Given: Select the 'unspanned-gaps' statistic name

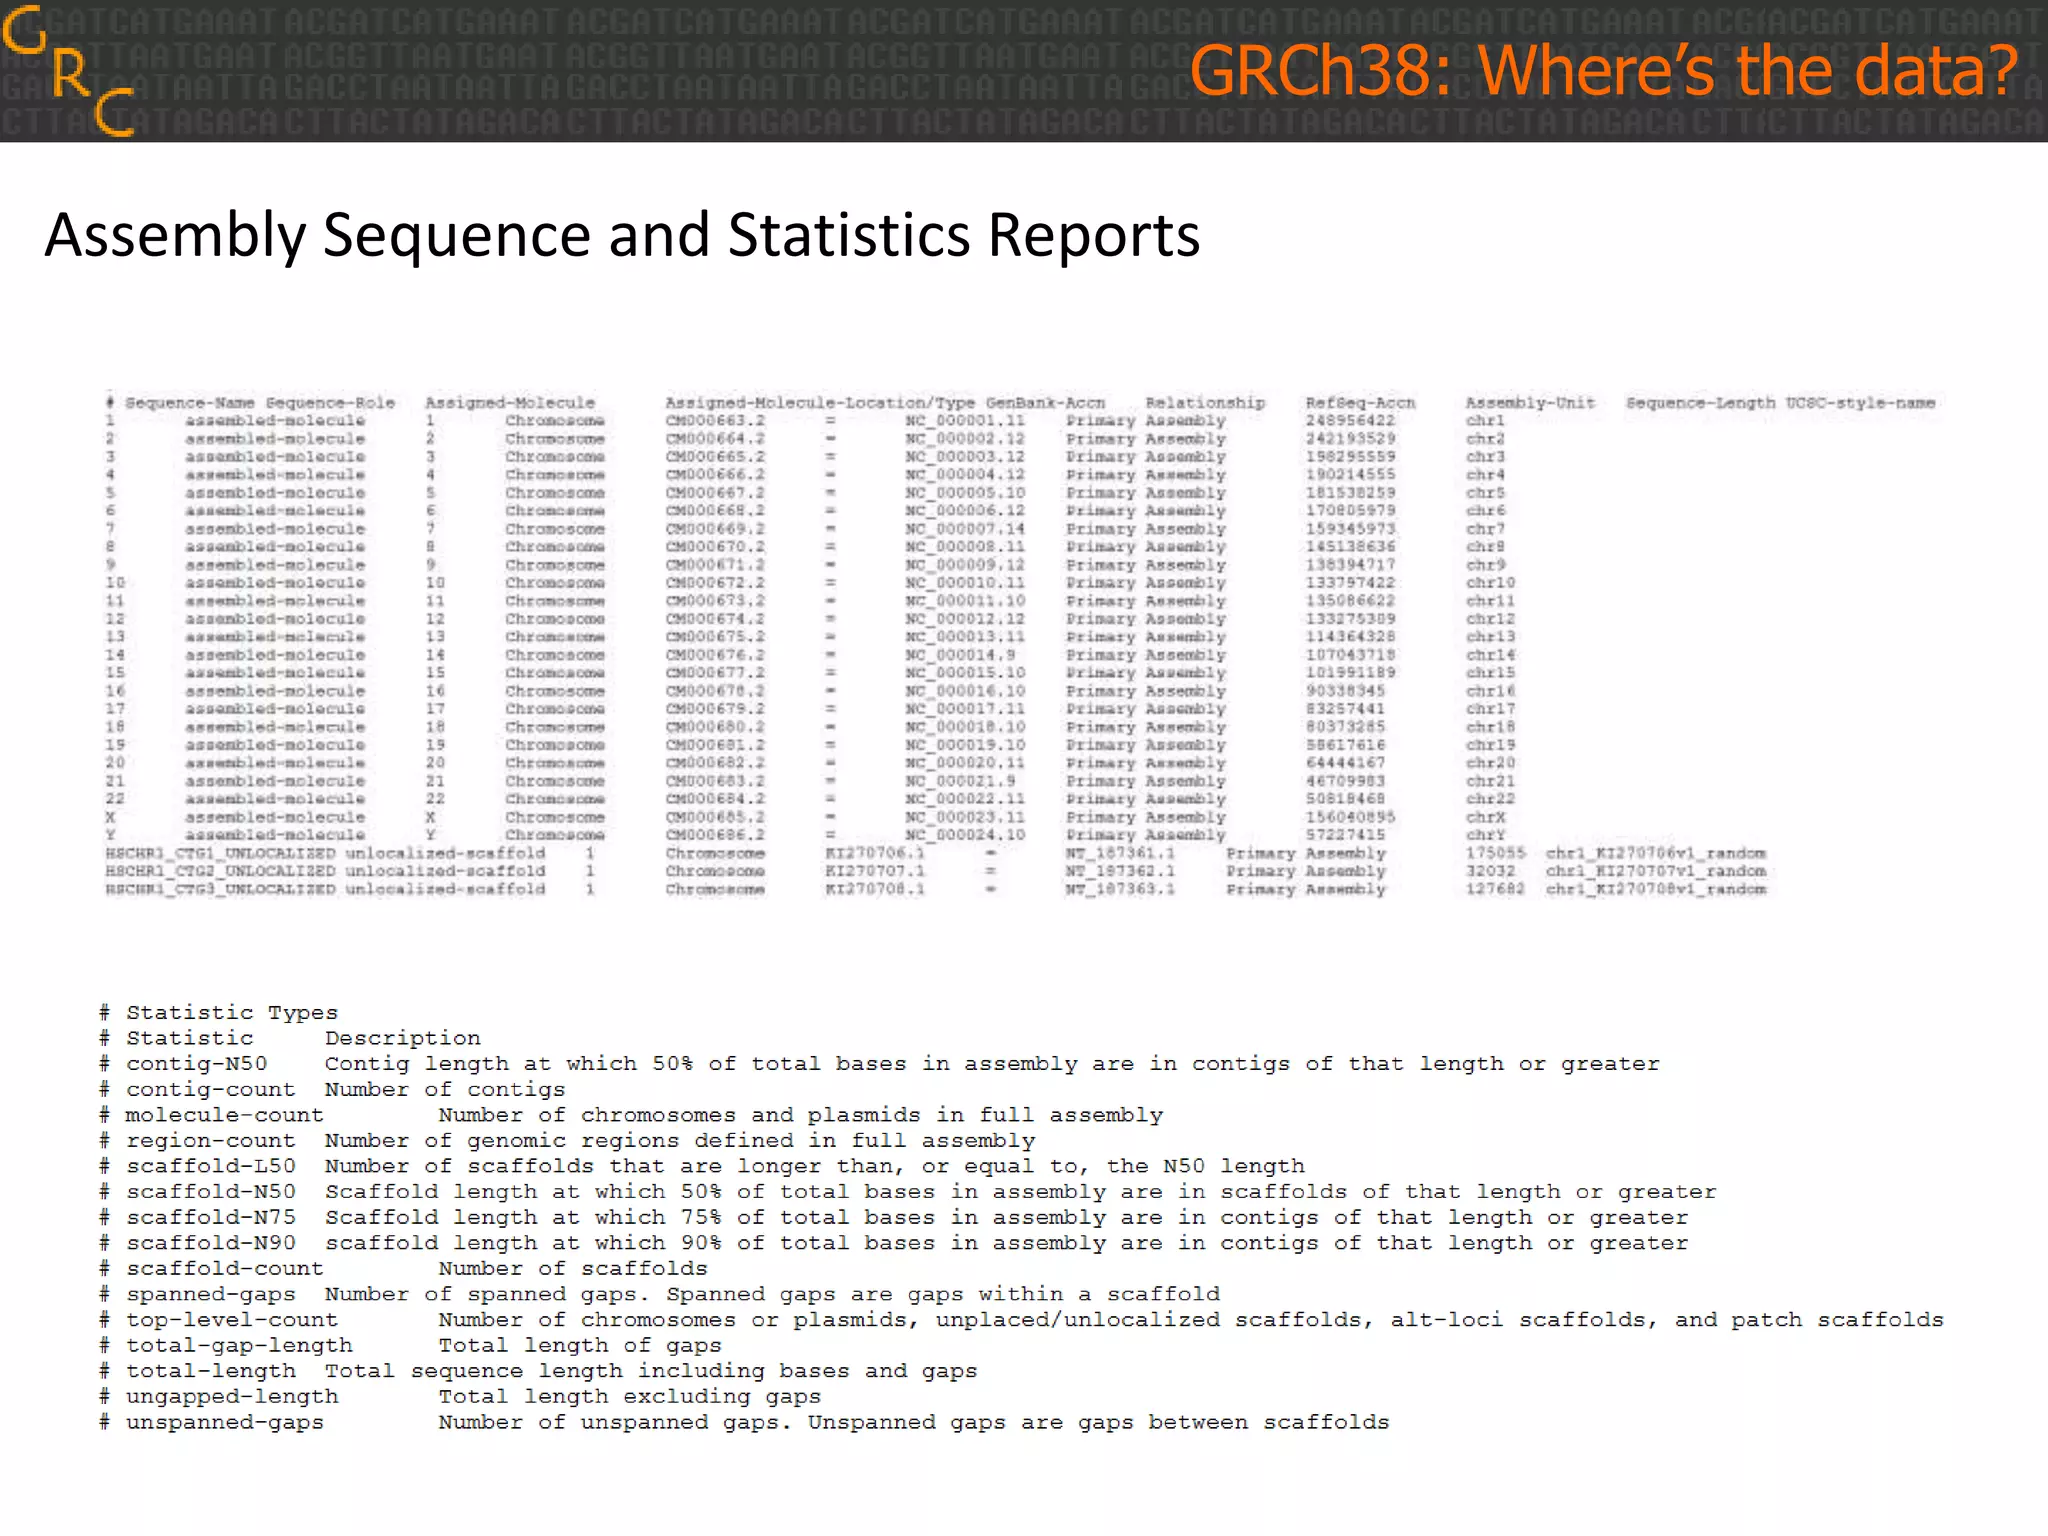Looking at the screenshot, I should coord(225,1423).
